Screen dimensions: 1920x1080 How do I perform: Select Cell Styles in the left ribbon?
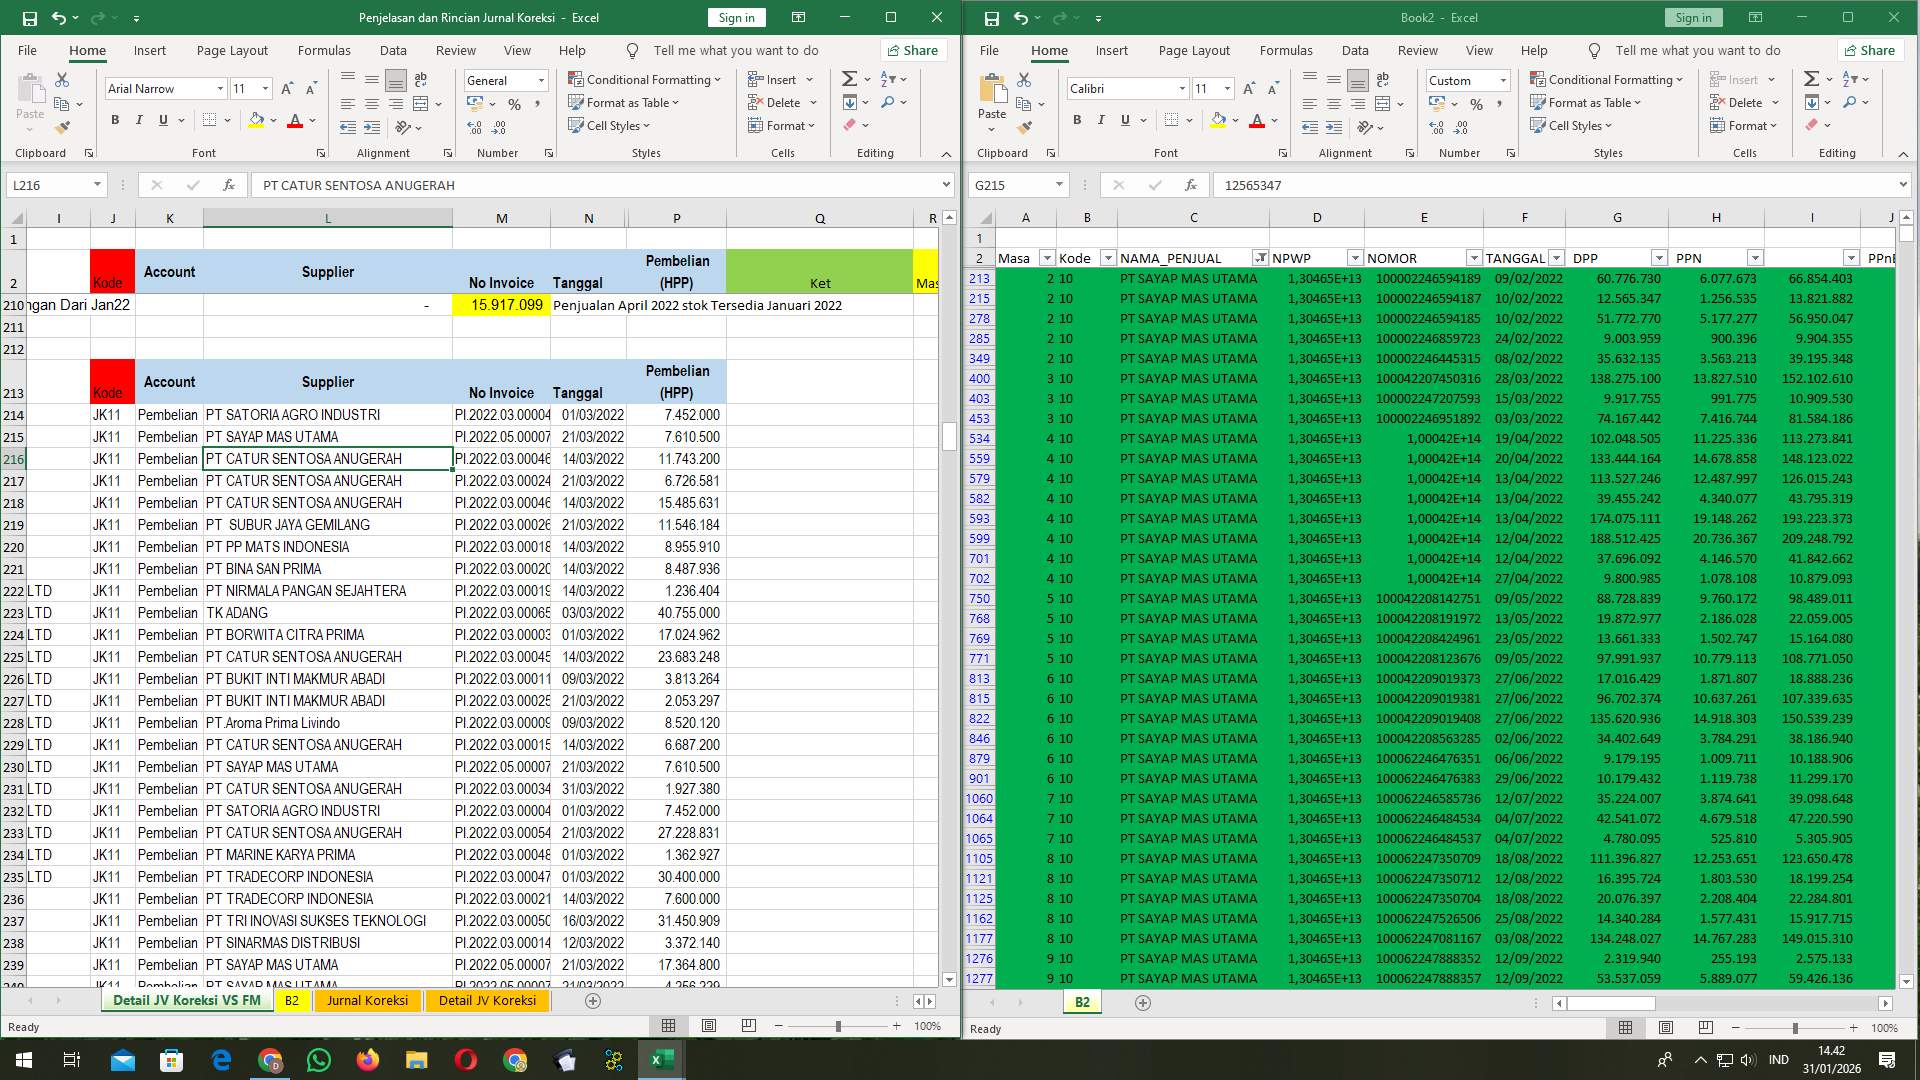(x=608, y=125)
